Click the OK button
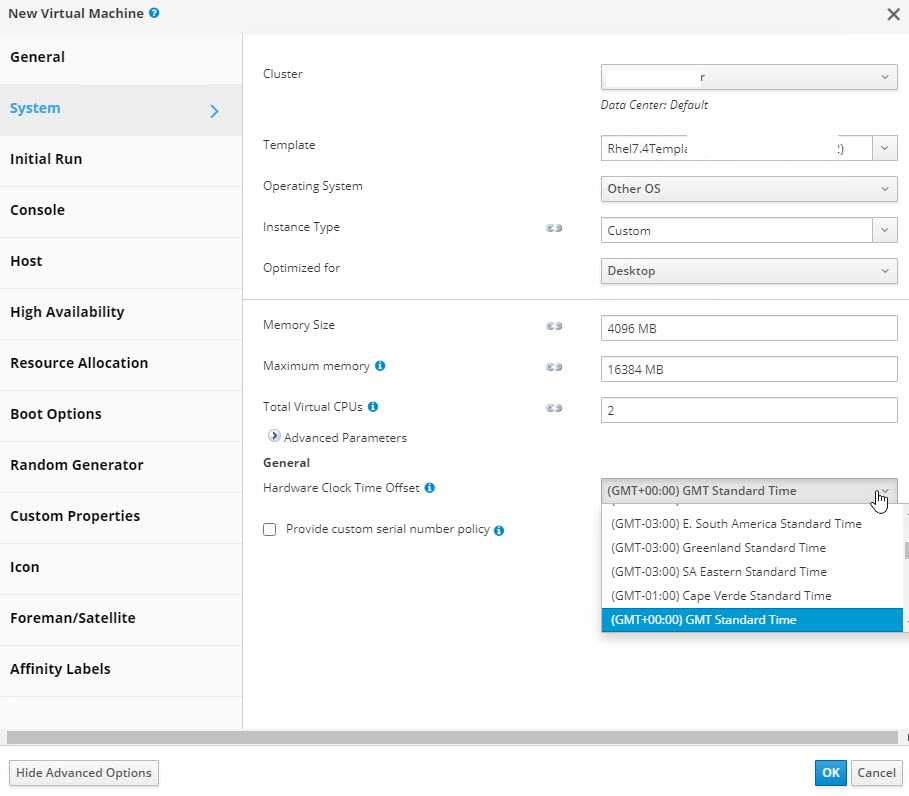909x796 pixels. point(830,773)
